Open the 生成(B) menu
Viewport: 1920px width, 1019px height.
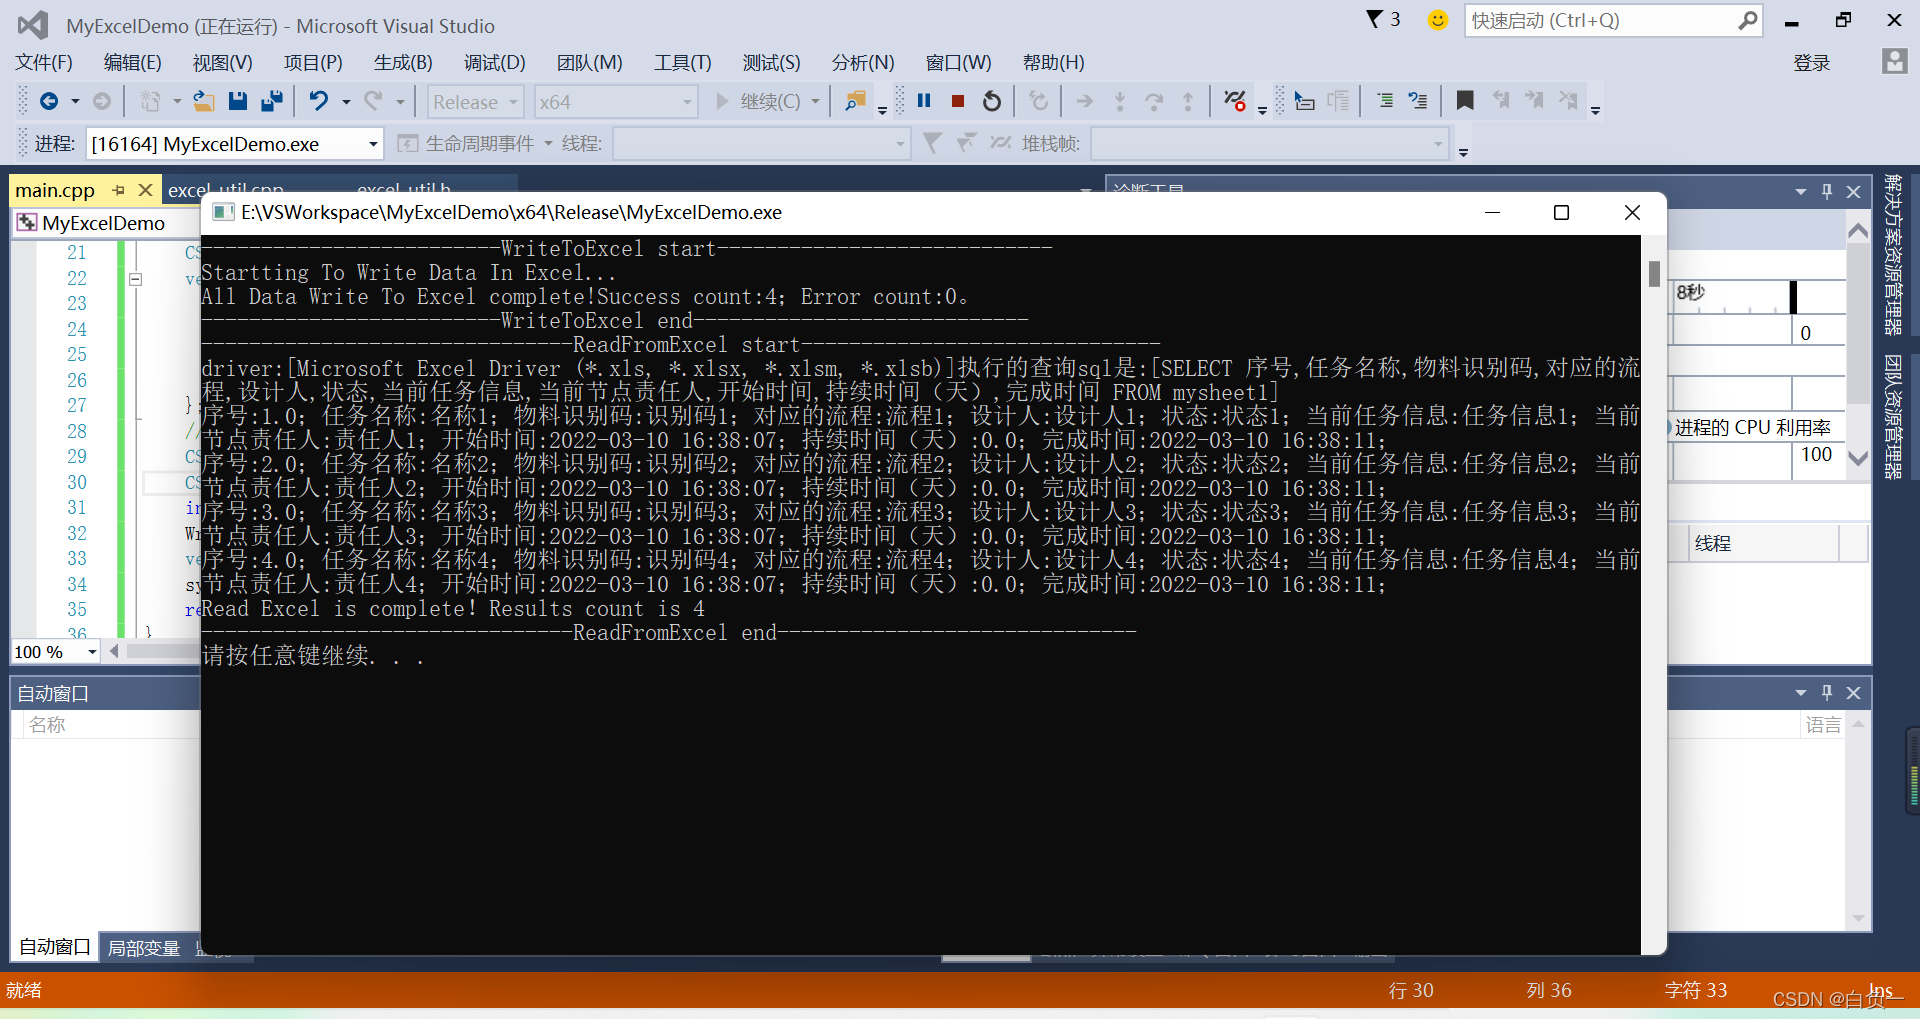(x=403, y=62)
